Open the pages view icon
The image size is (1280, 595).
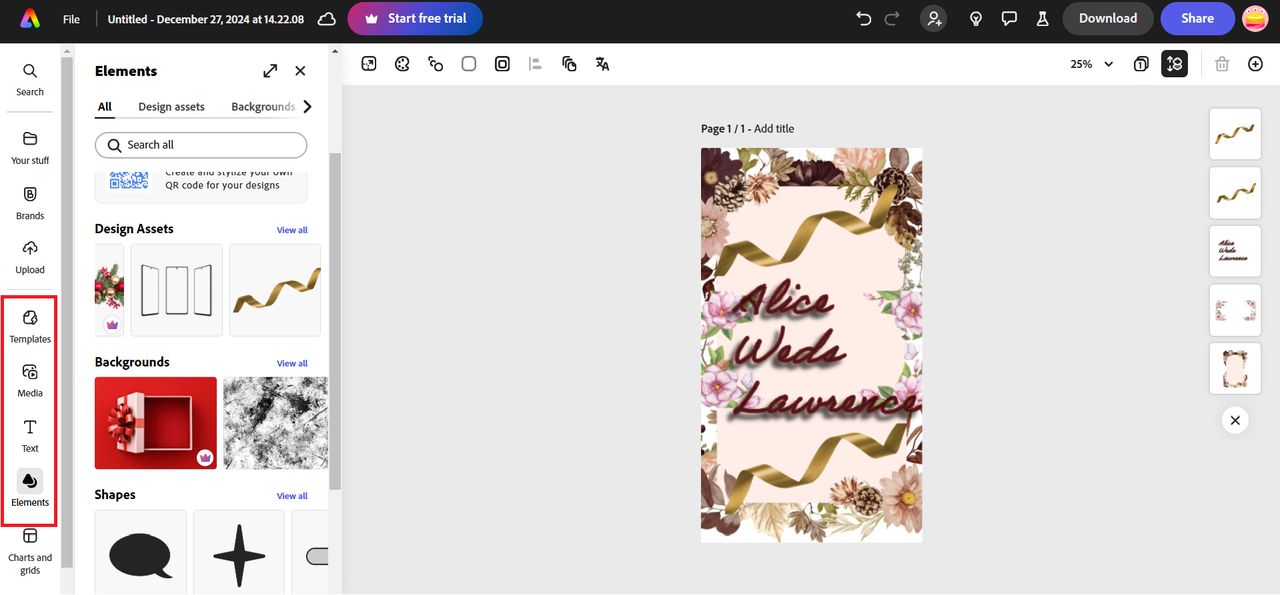1141,64
